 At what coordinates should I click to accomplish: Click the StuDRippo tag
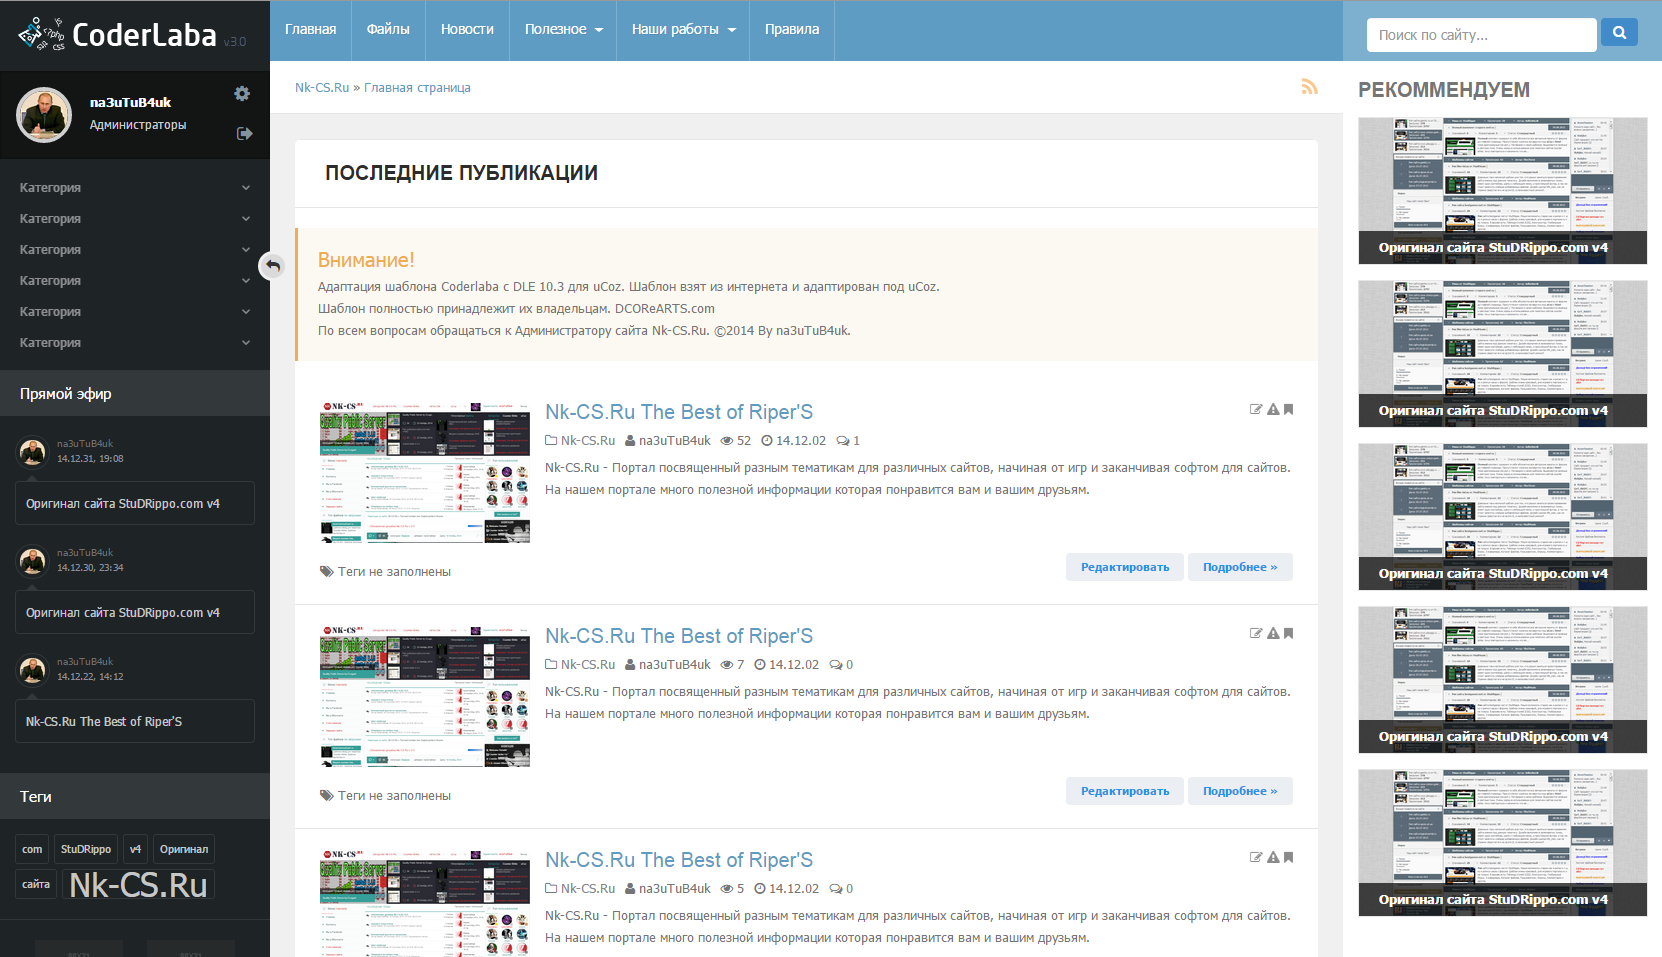click(x=86, y=849)
